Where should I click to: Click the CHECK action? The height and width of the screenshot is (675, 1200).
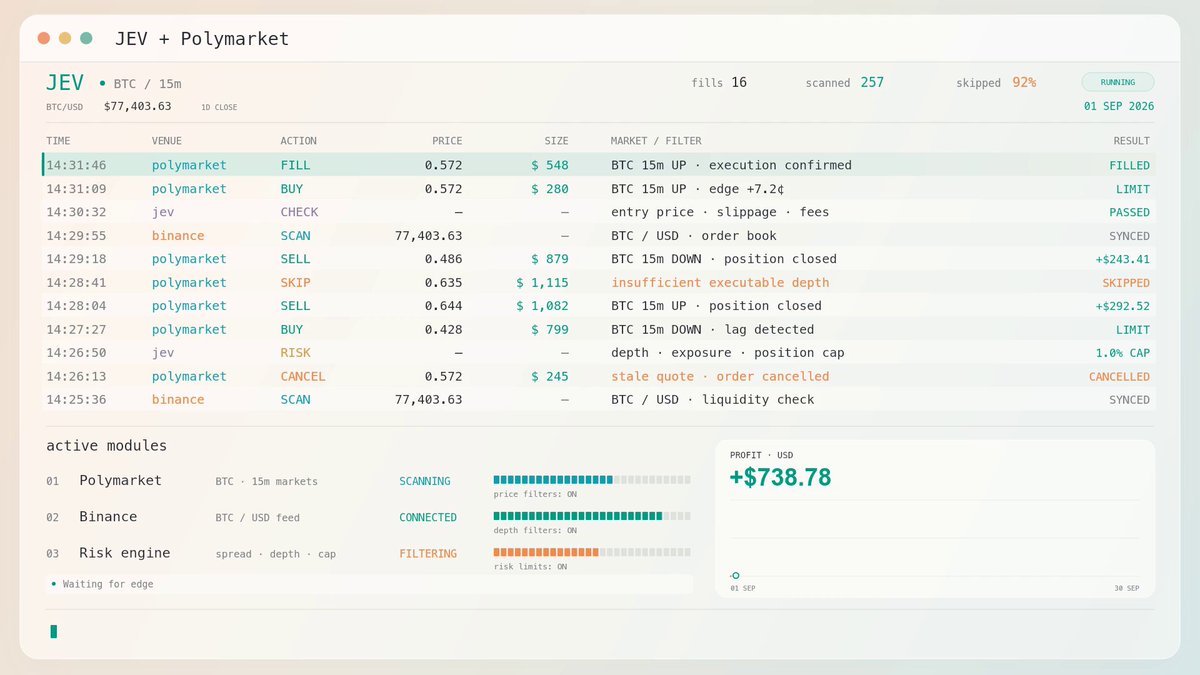point(299,212)
